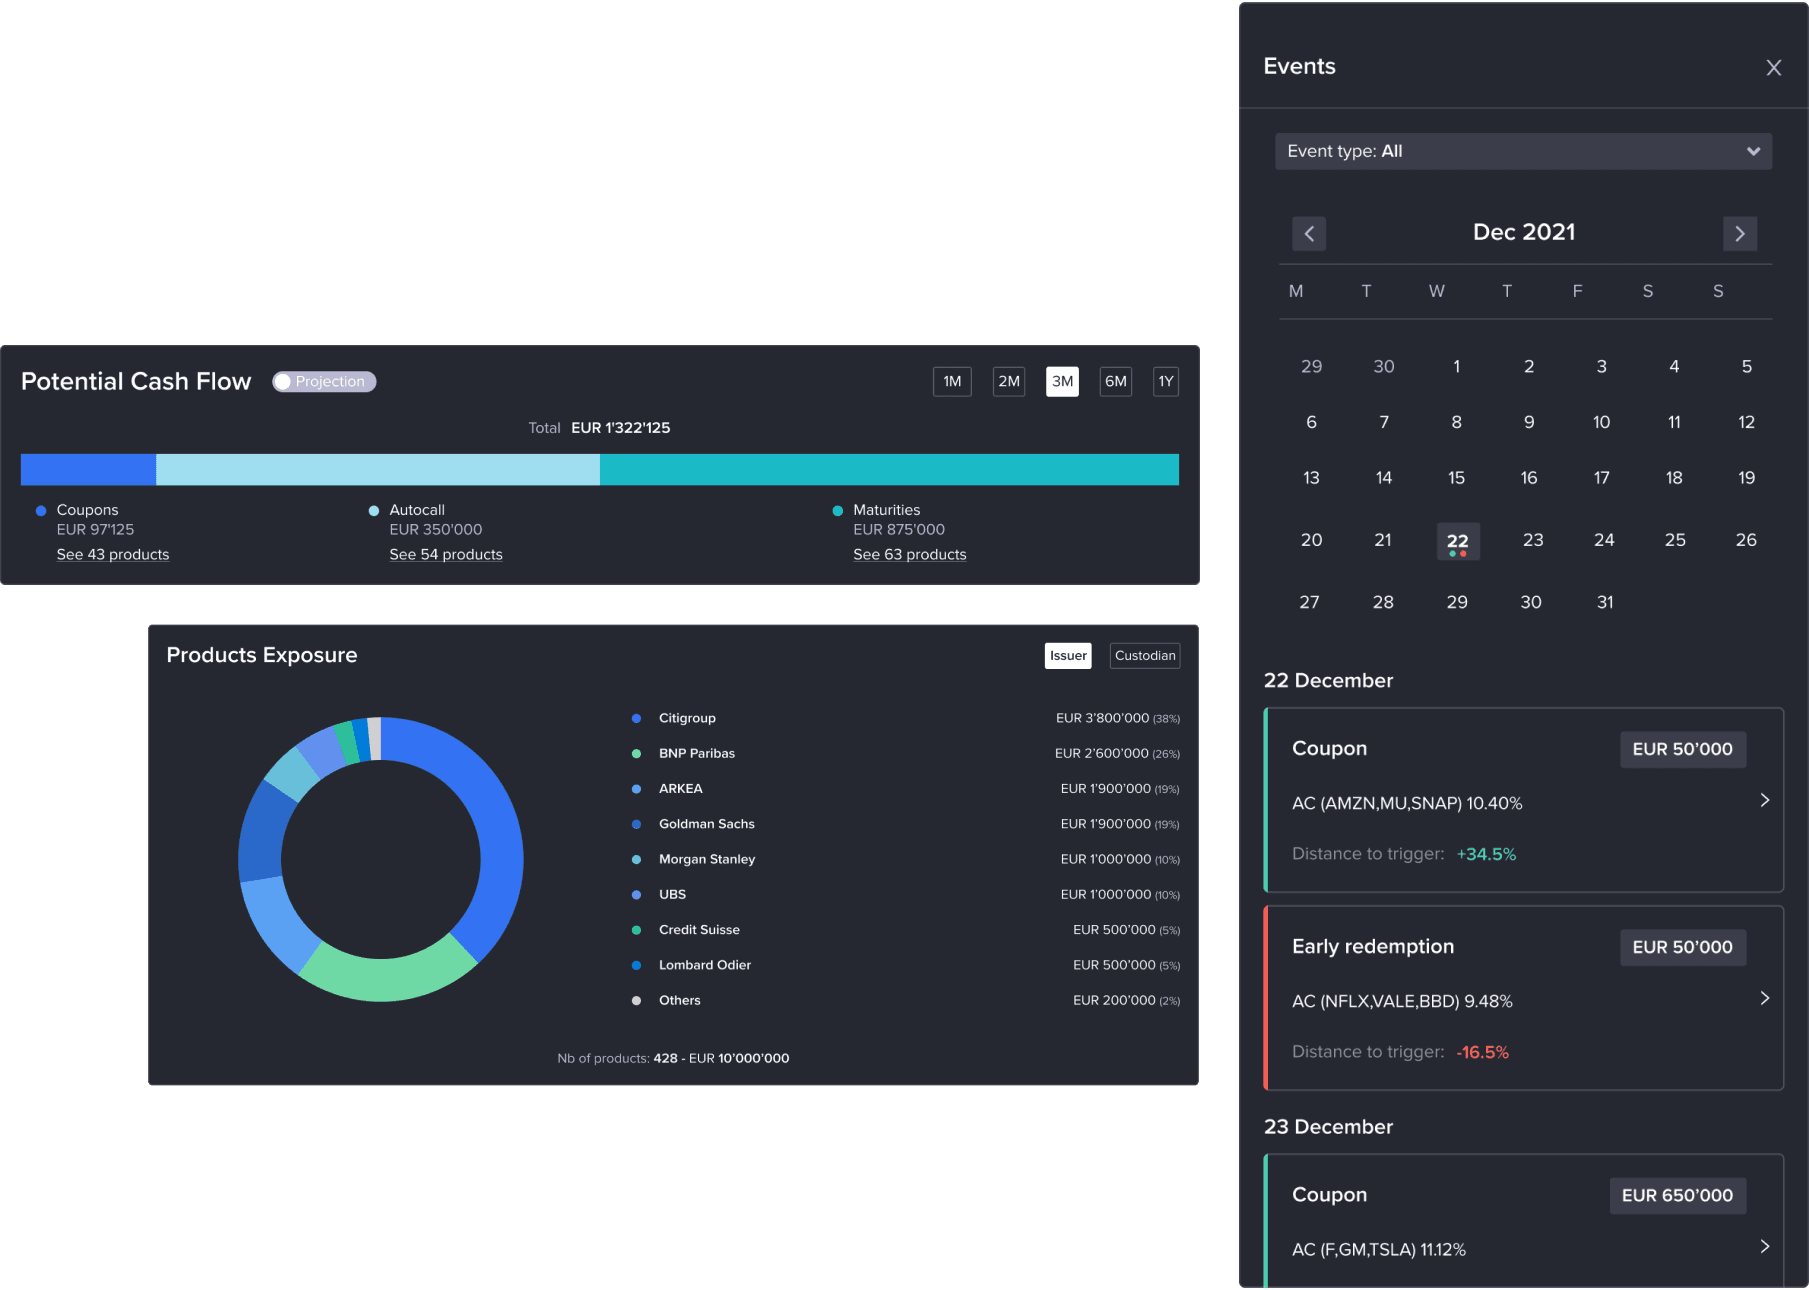Open See 54 products link

coord(446,554)
